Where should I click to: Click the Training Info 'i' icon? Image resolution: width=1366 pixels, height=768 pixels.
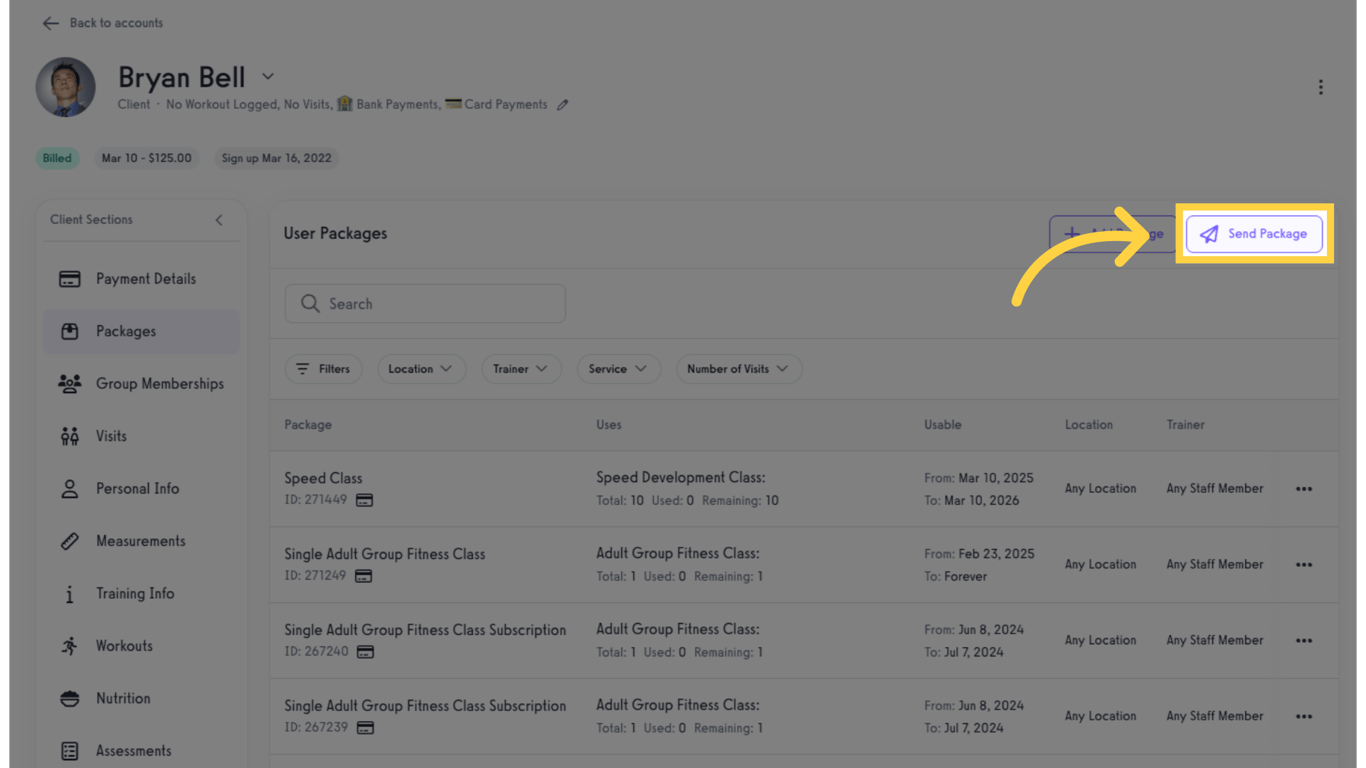coord(69,594)
